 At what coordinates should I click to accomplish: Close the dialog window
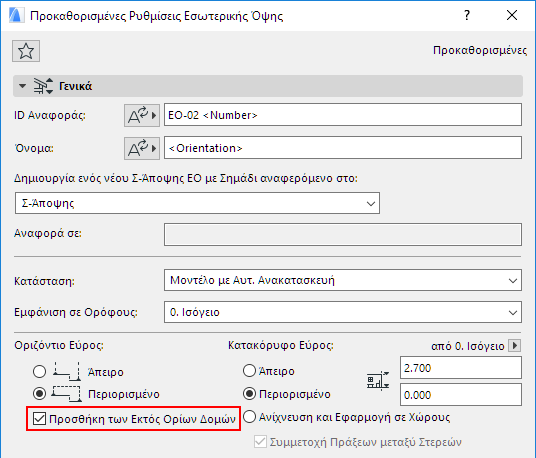point(512,15)
